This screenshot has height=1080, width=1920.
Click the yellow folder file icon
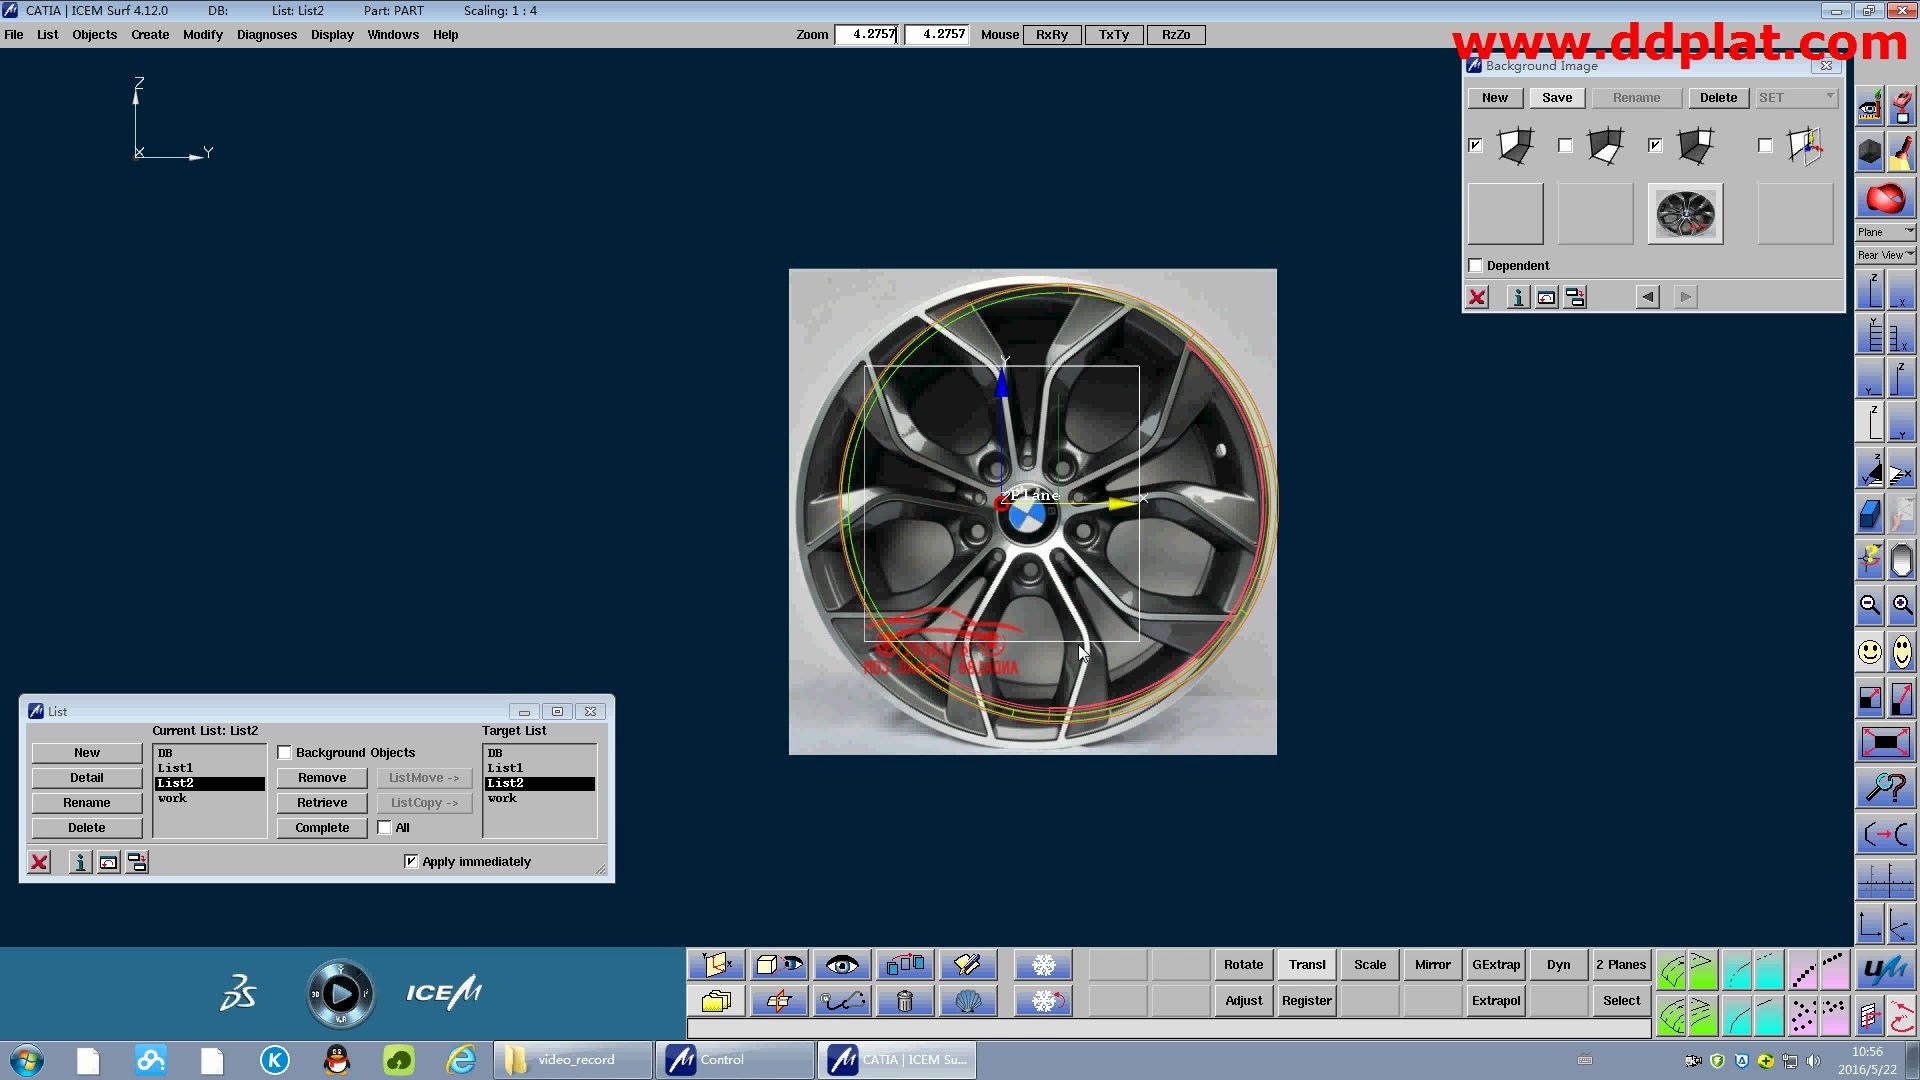point(716,1001)
